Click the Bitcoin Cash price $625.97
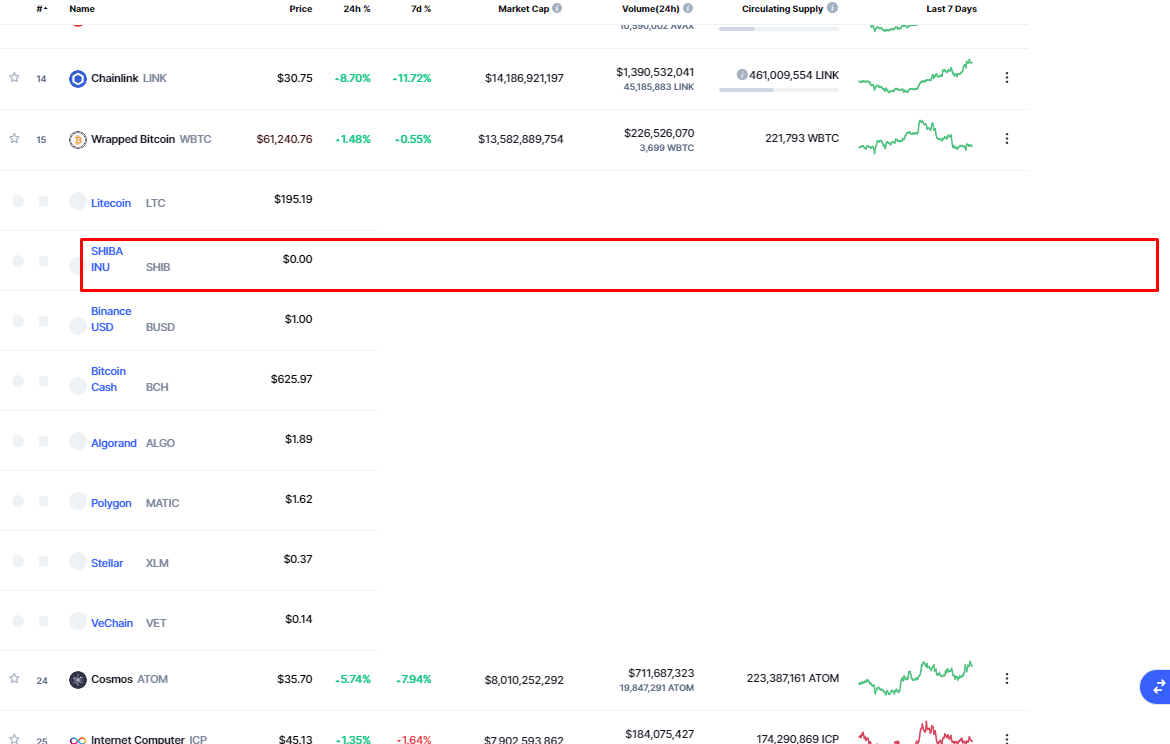The height and width of the screenshot is (744, 1170). coord(292,379)
